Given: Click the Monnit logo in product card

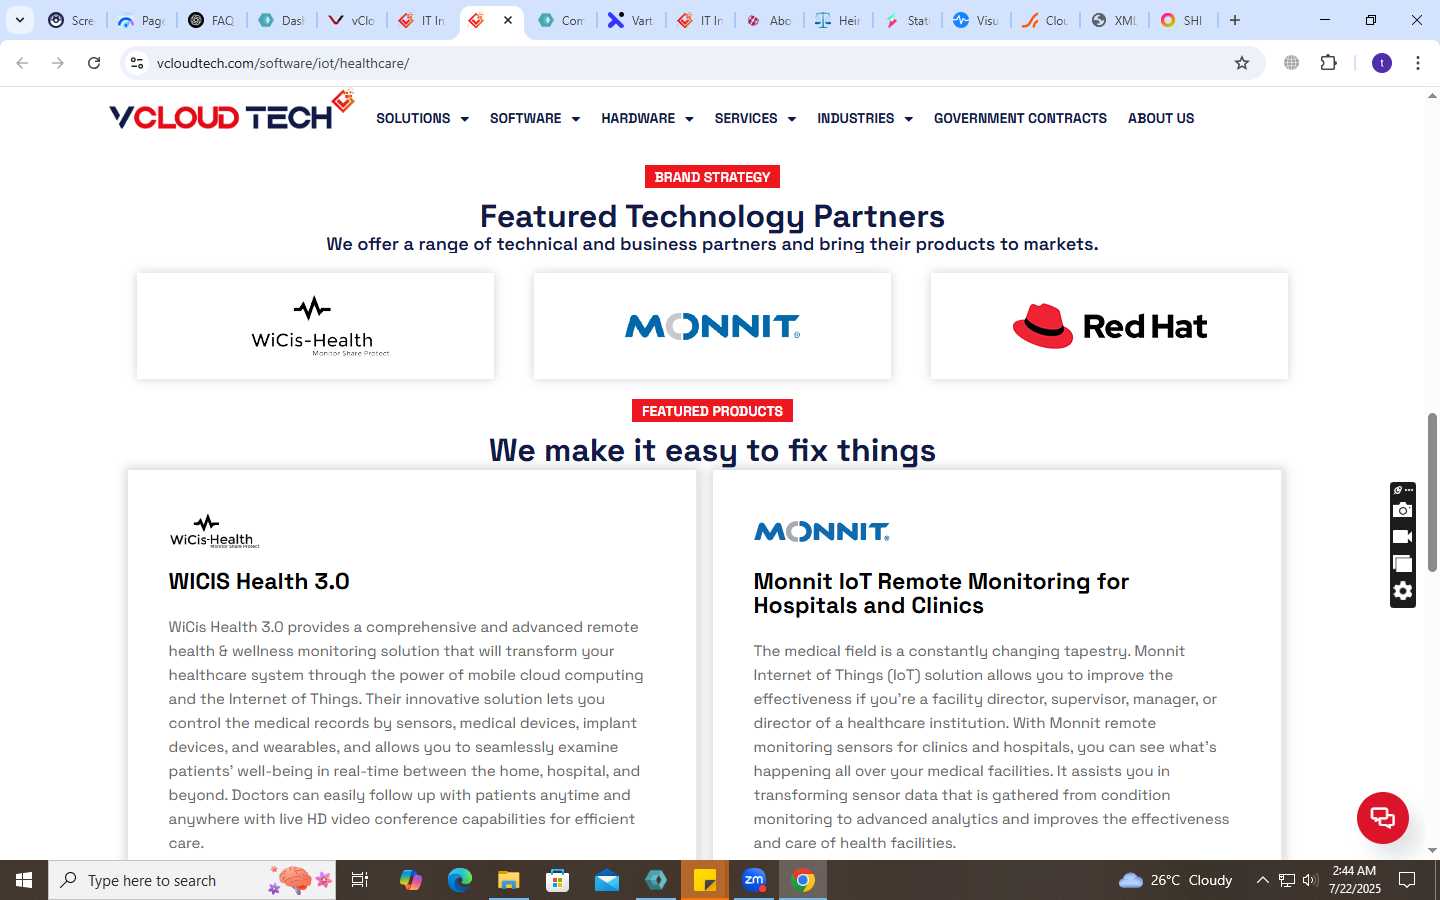Looking at the screenshot, I should [821, 532].
